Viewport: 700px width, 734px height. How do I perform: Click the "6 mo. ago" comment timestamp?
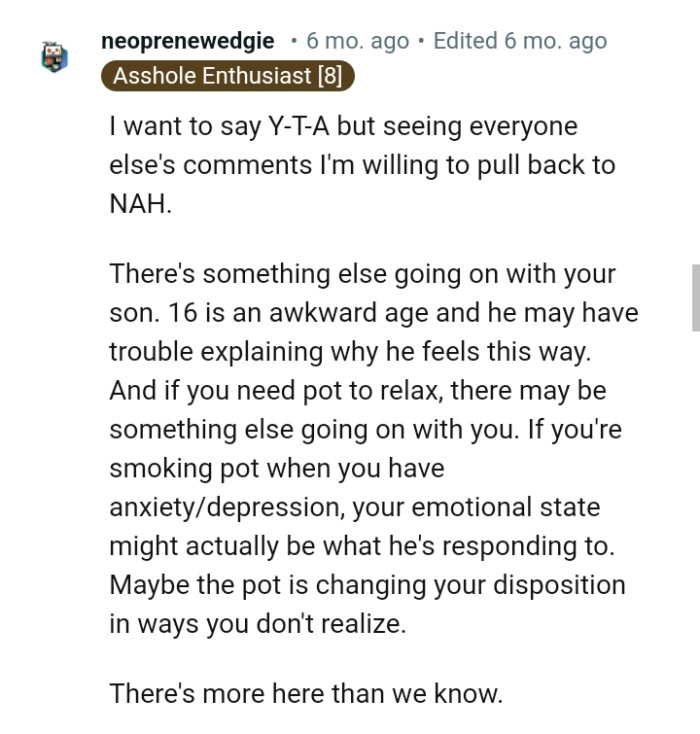click(357, 41)
